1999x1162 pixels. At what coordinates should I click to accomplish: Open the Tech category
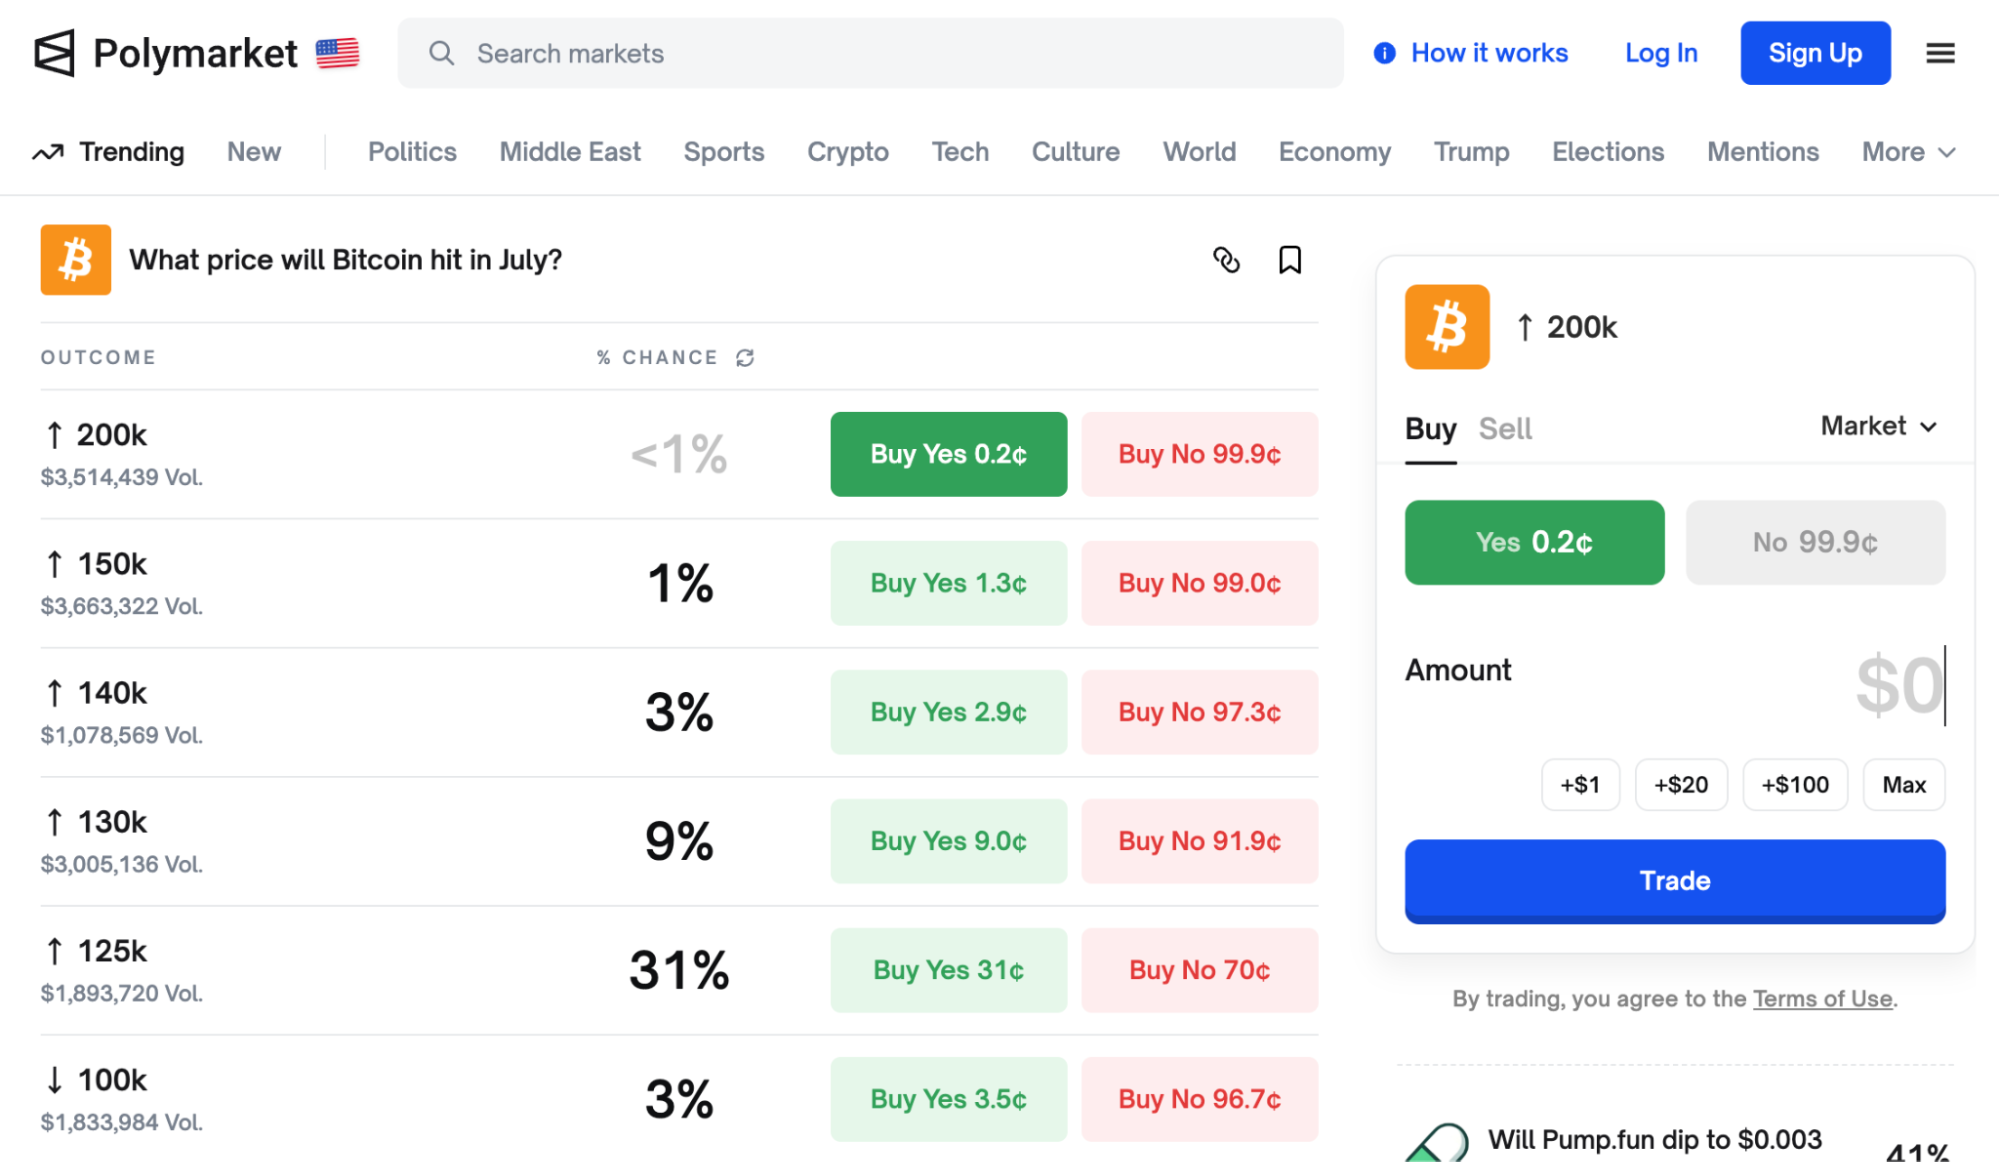click(960, 152)
